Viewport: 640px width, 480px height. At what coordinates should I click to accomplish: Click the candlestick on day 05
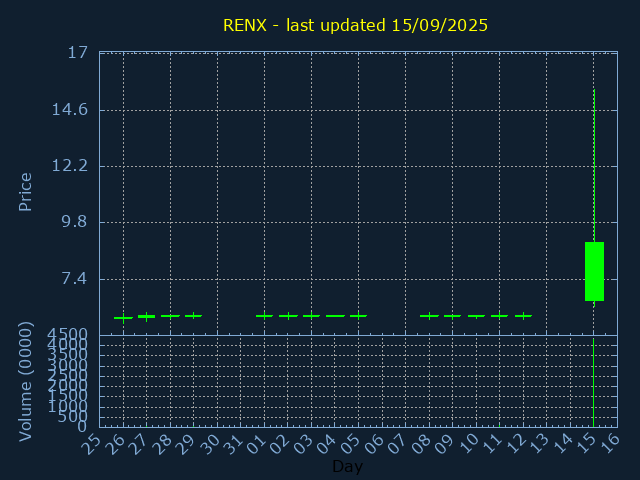(x=358, y=316)
